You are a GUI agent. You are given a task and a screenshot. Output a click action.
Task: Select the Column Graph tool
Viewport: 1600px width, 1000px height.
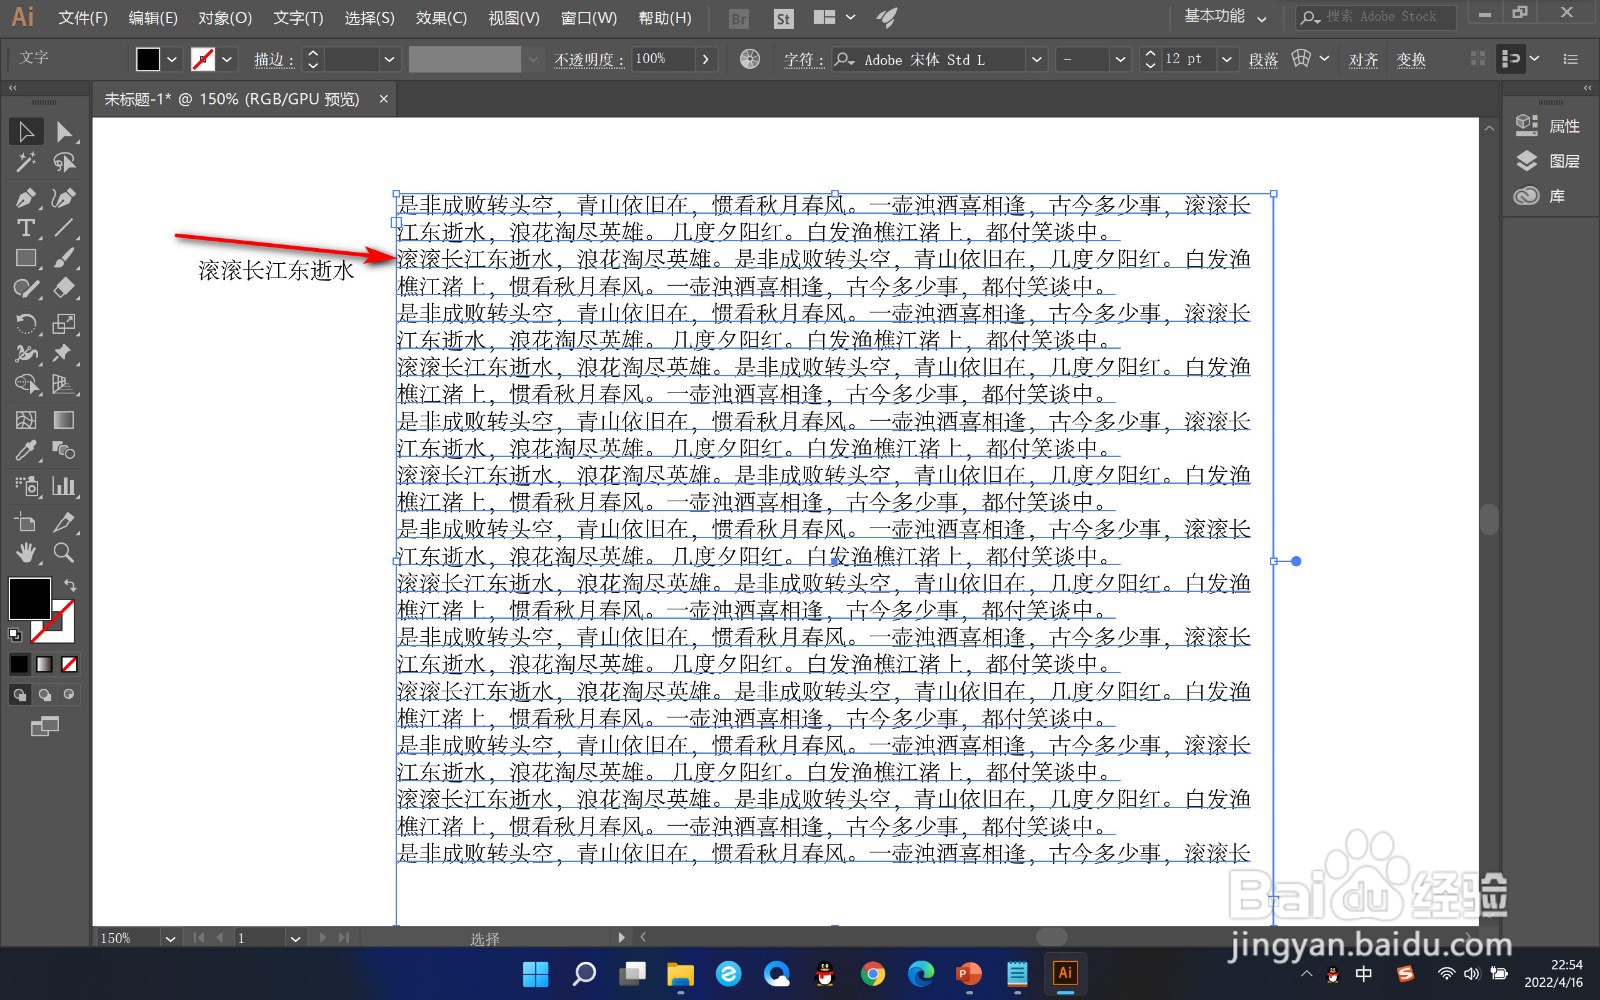point(64,486)
